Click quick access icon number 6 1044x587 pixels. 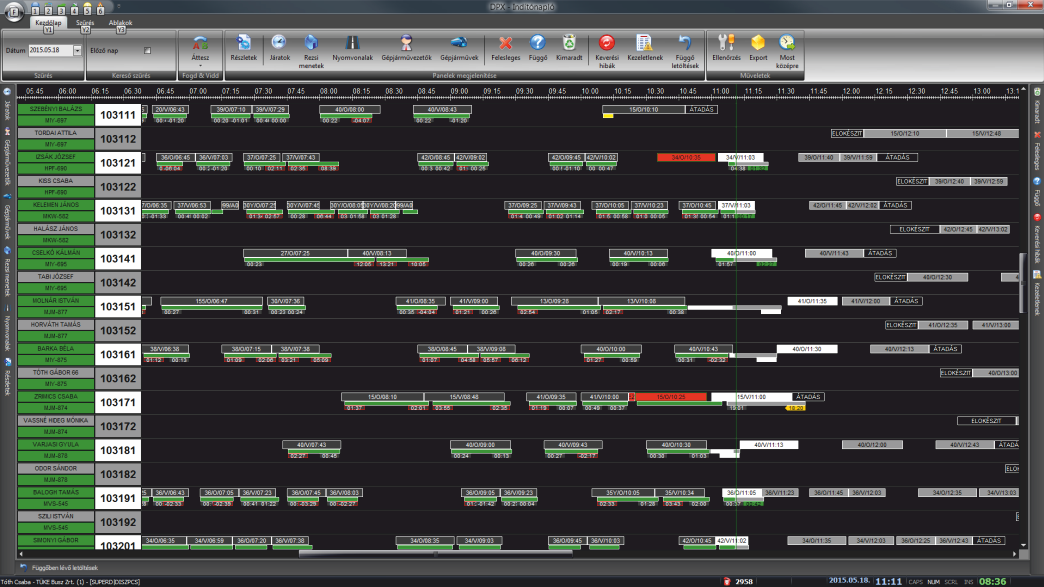click(x=101, y=11)
